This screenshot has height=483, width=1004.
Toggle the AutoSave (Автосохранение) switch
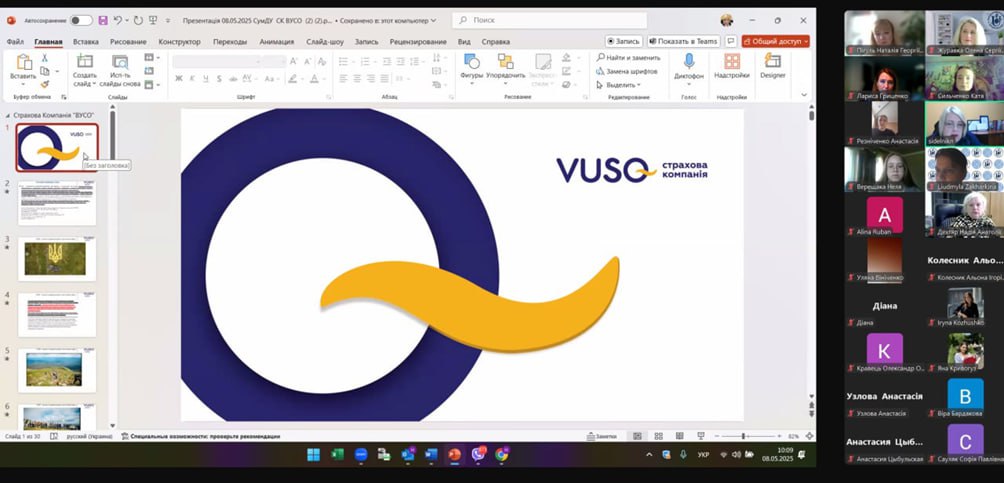coord(81,20)
